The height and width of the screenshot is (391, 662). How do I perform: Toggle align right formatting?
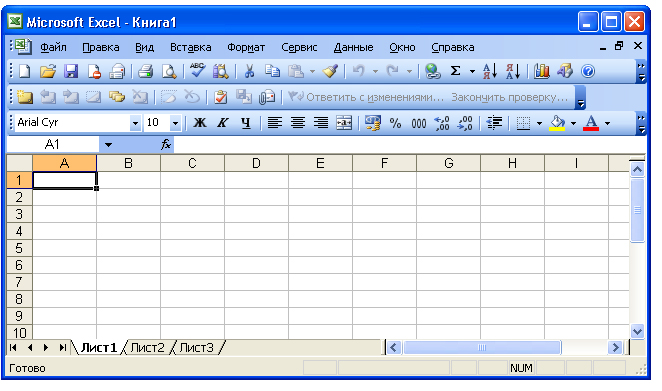tap(321, 123)
